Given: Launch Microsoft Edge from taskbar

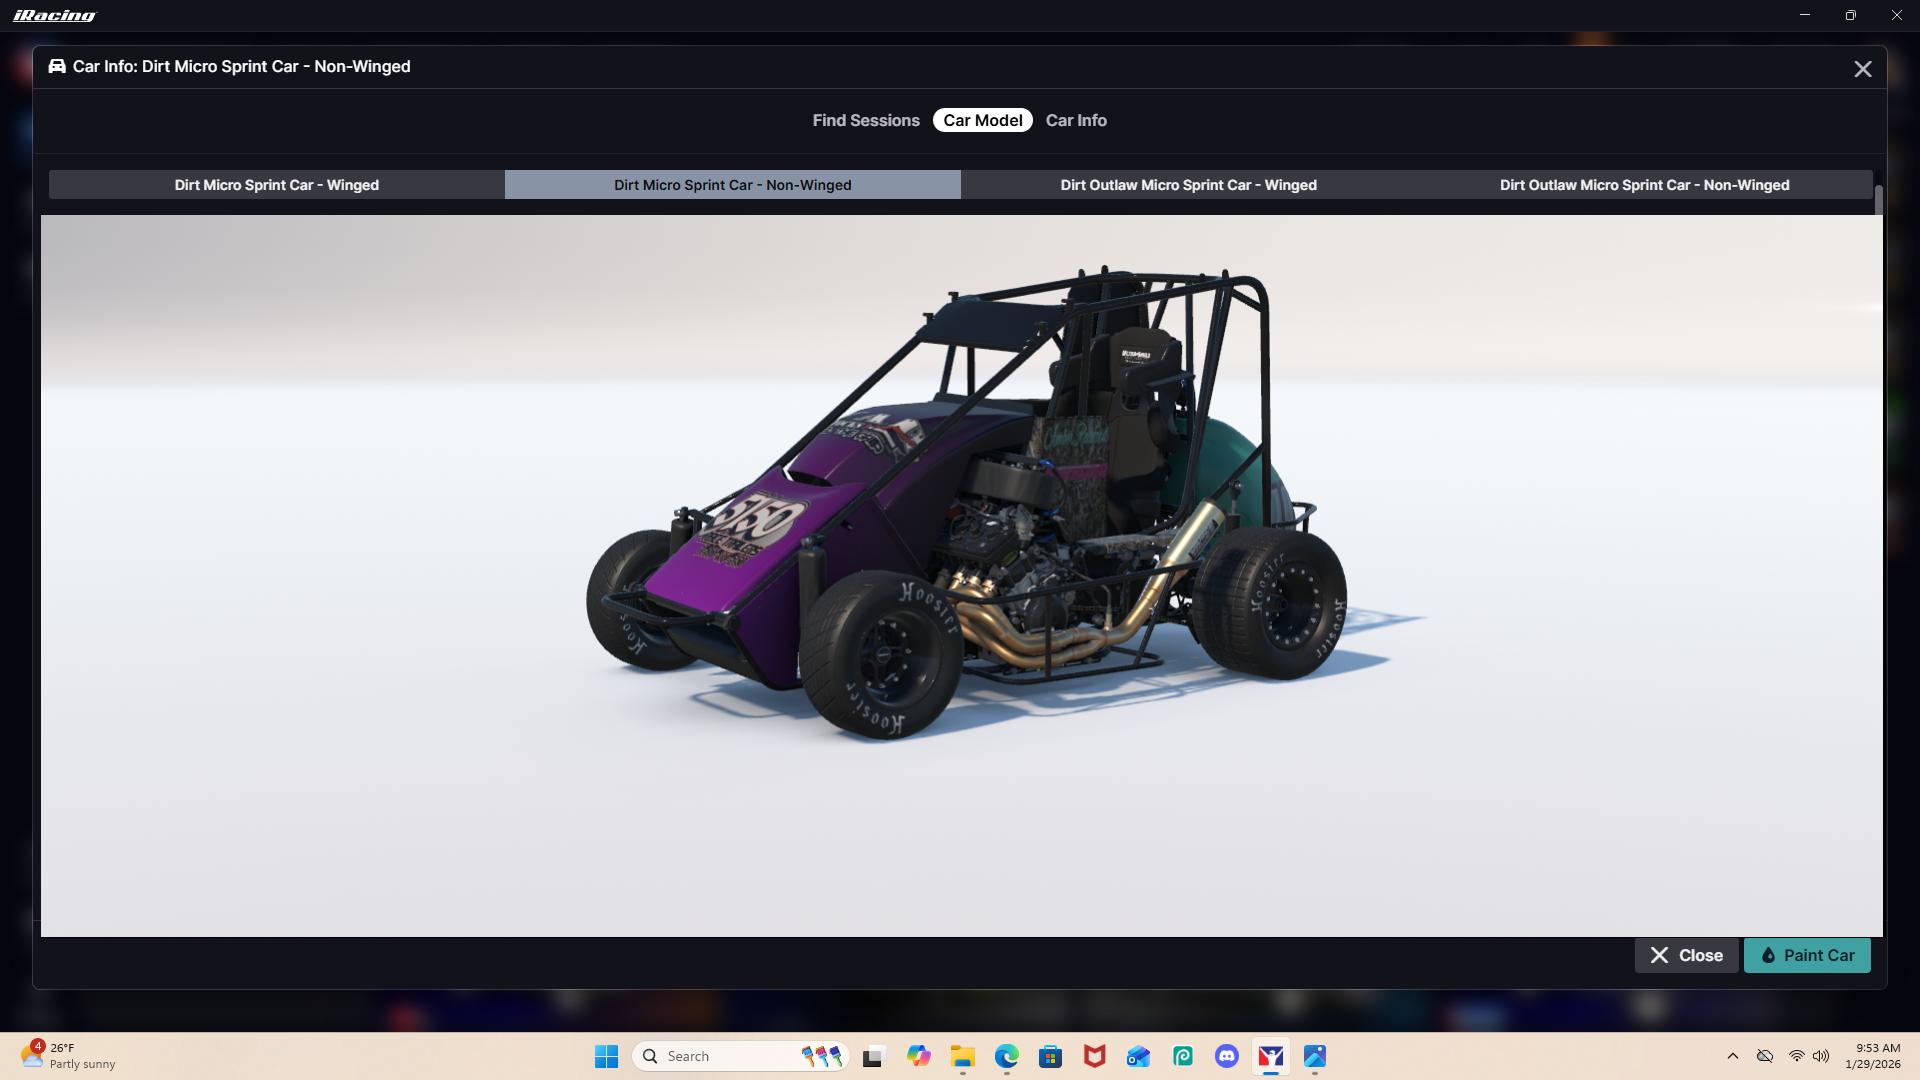Looking at the screenshot, I should (1006, 1056).
